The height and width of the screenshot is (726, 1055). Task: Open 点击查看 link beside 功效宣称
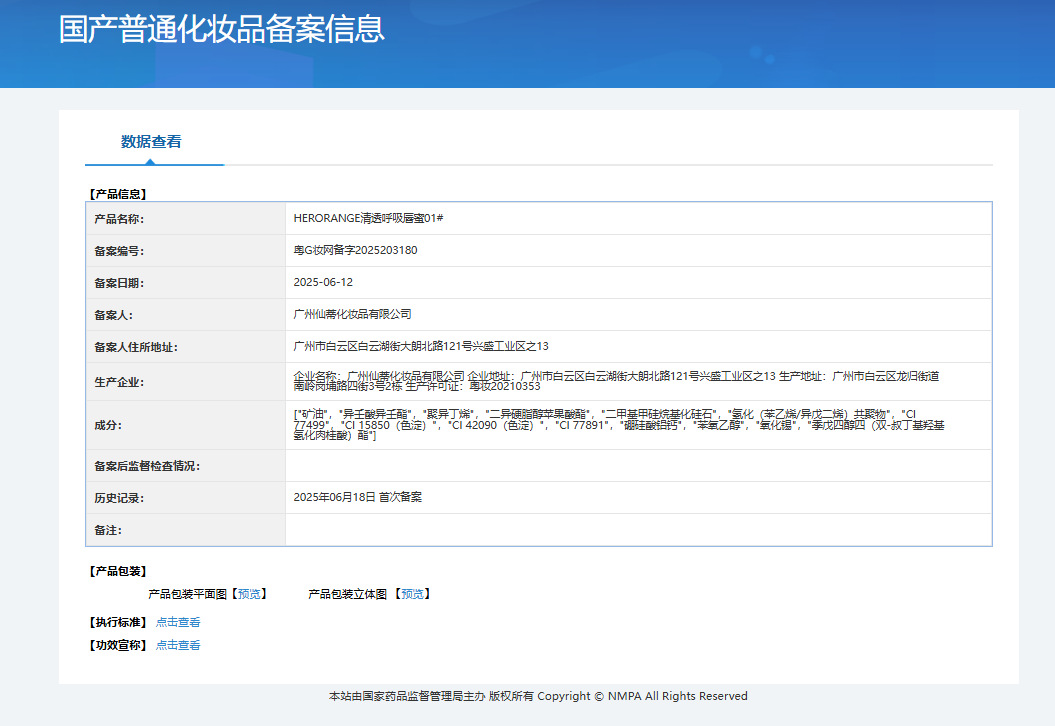tap(178, 645)
